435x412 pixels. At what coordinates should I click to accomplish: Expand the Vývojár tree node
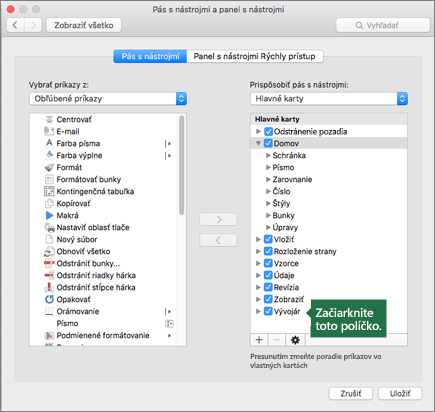coord(258,311)
